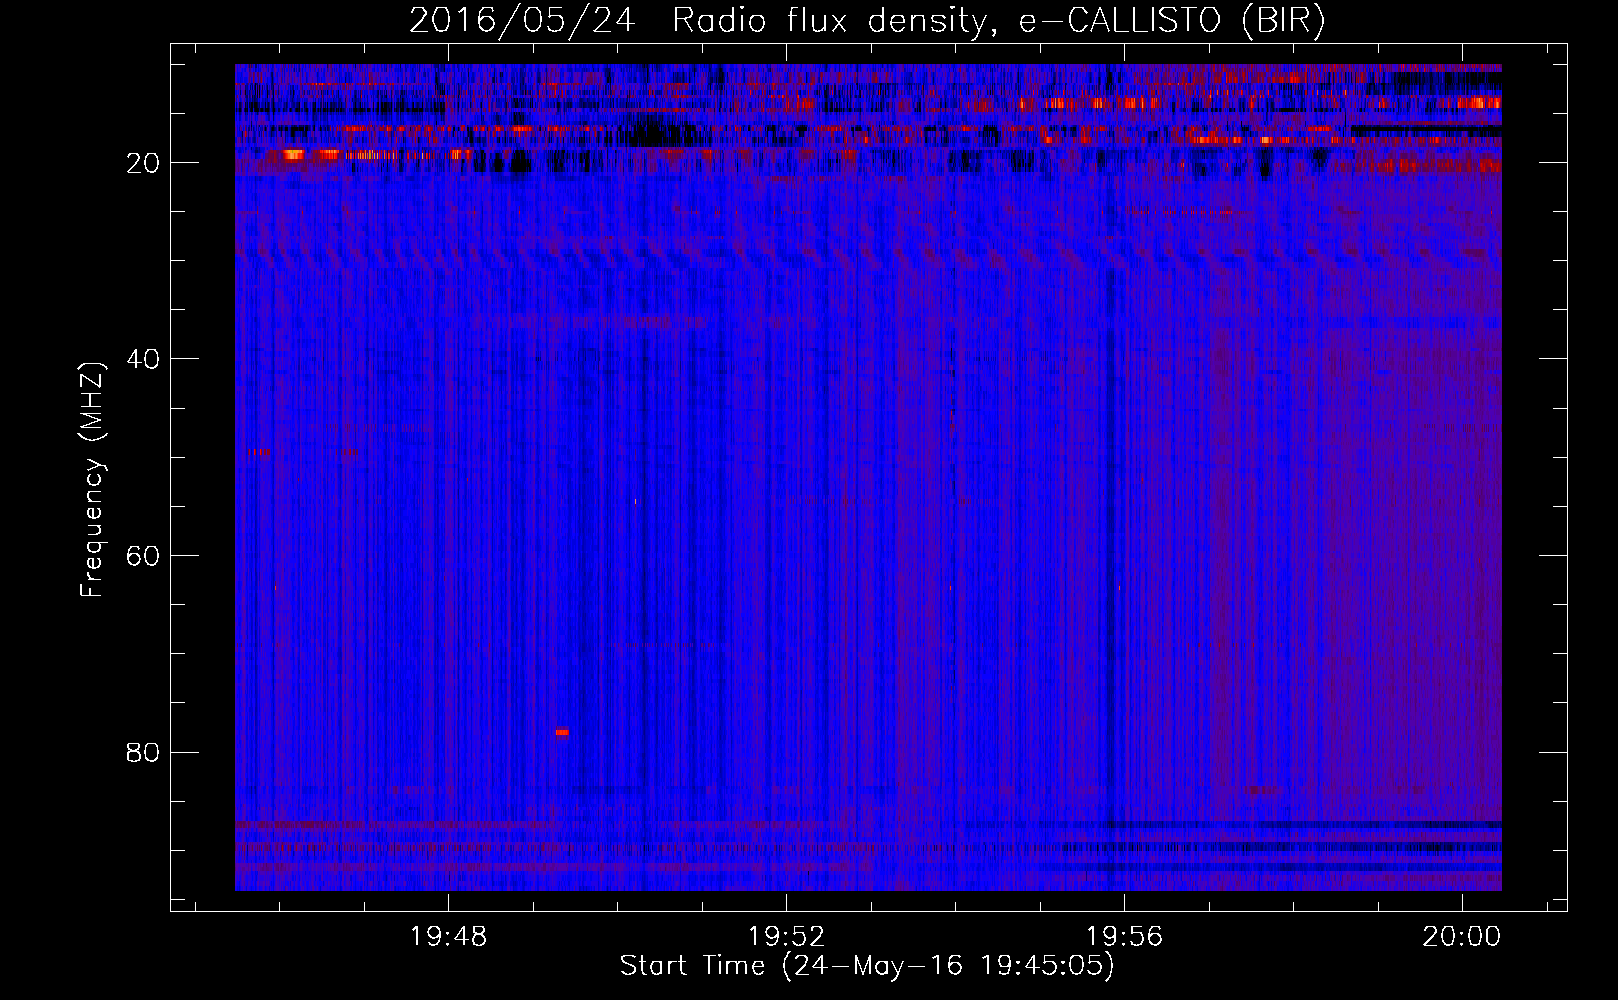1618x1000 pixels.
Task: Click the 60 MHz frequency tick label
Action: click(143, 556)
